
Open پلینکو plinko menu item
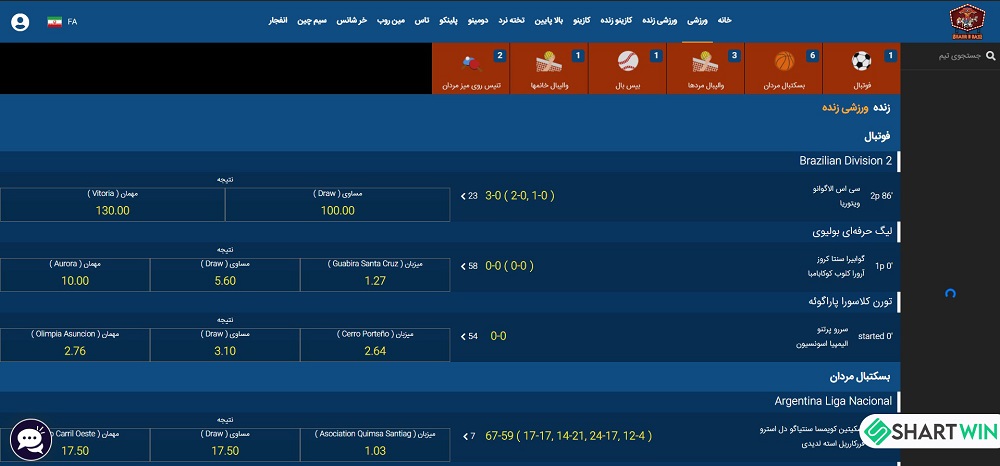[x=448, y=20]
